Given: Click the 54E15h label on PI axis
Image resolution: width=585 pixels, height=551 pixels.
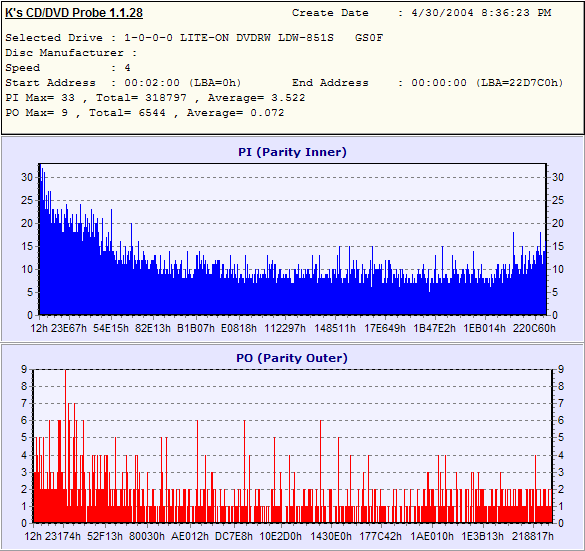Looking at the screenshot, I should (x=111, y=328).
